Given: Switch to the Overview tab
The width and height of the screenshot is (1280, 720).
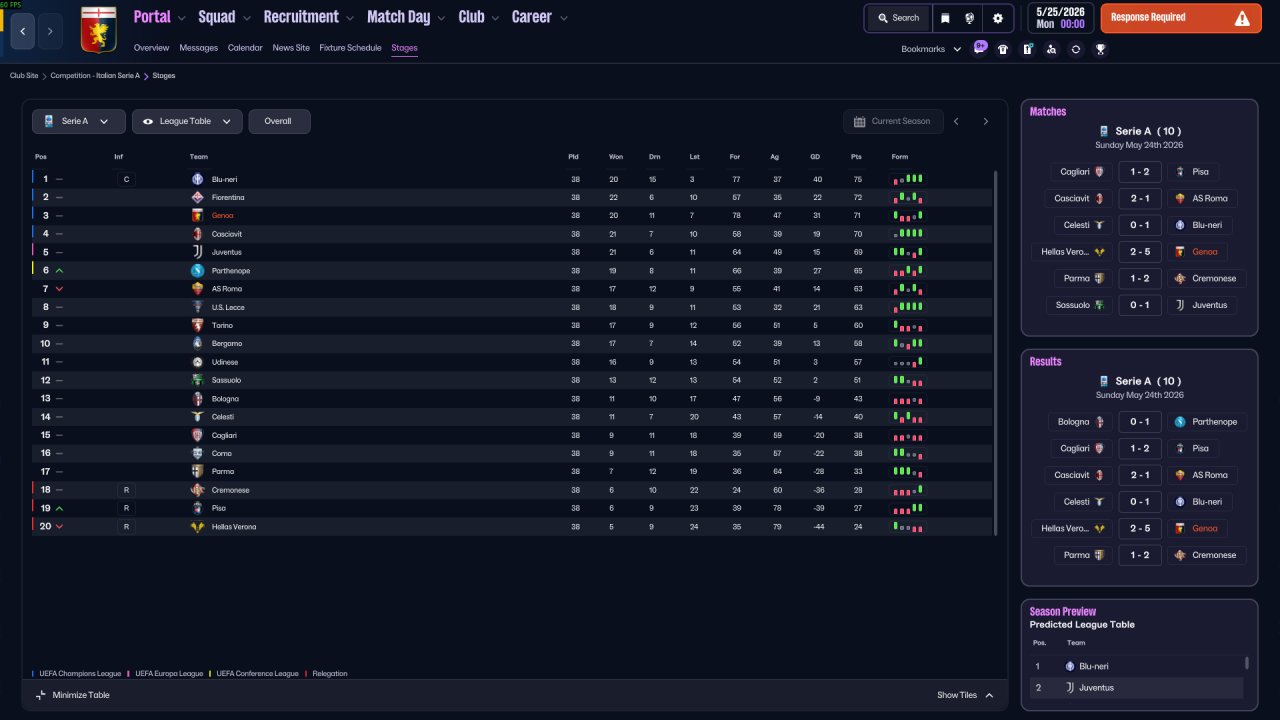Looking at the screenshot, I should point(151,48).
